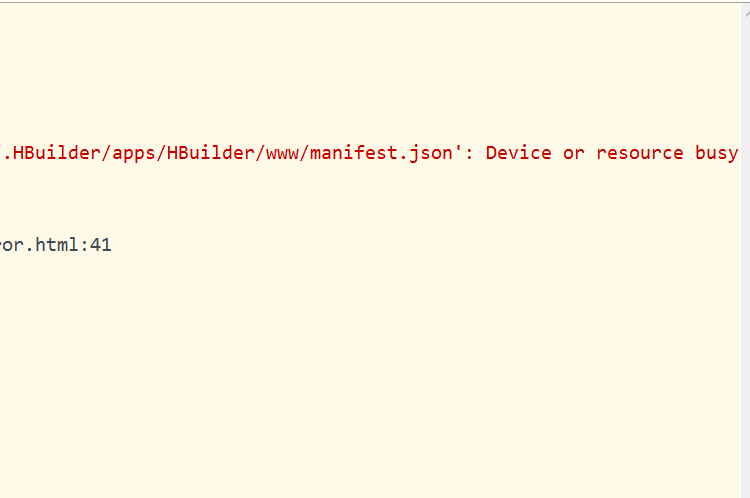Click 'manifest.json' in the error message
Viewport: 750px width, 498px height.
[381, 153]
